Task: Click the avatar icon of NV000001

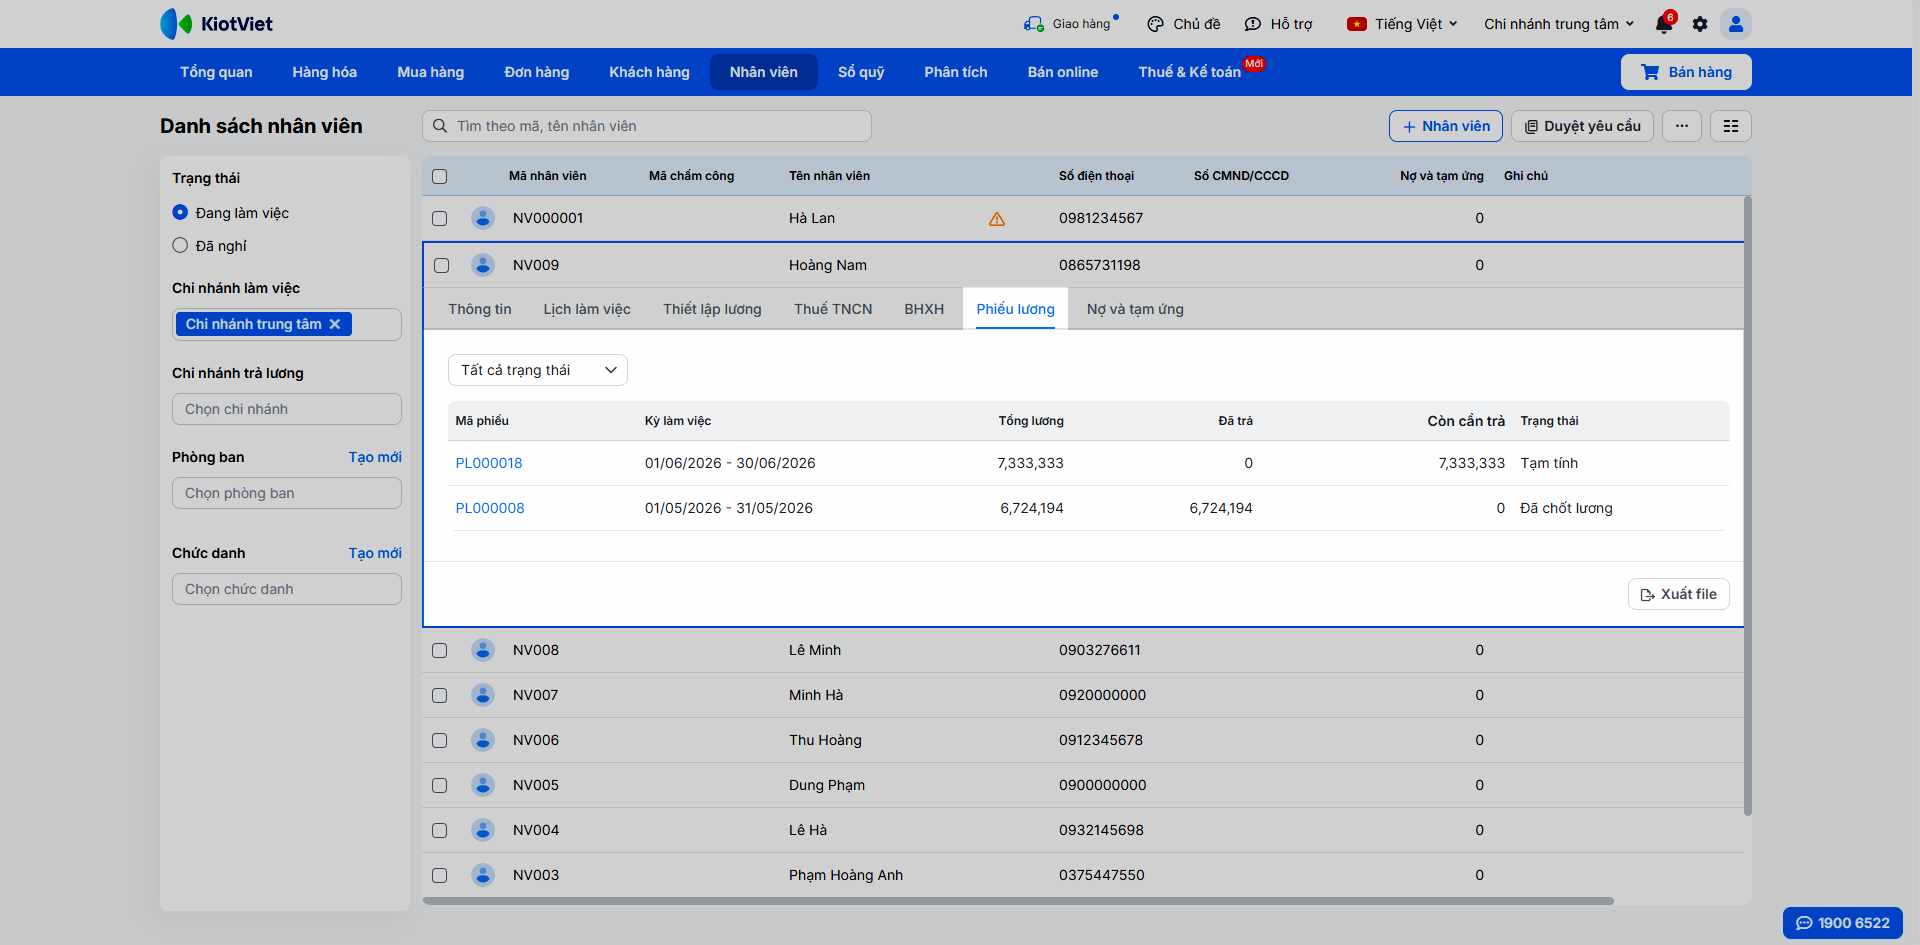Action: coord(483,218)
